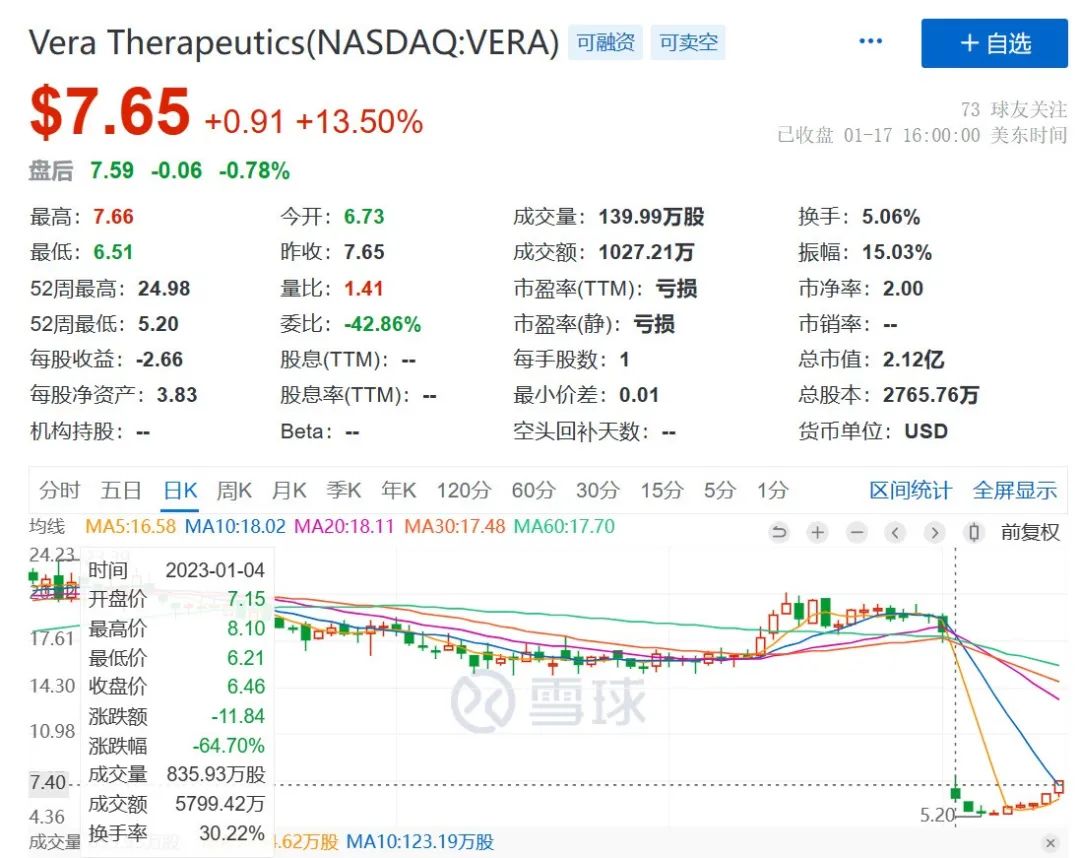Image resolution: width=1080 pixels, height=858 pixels.
Task: Click the 7.40 crosshair price label
Action: [x=48, y=783]
